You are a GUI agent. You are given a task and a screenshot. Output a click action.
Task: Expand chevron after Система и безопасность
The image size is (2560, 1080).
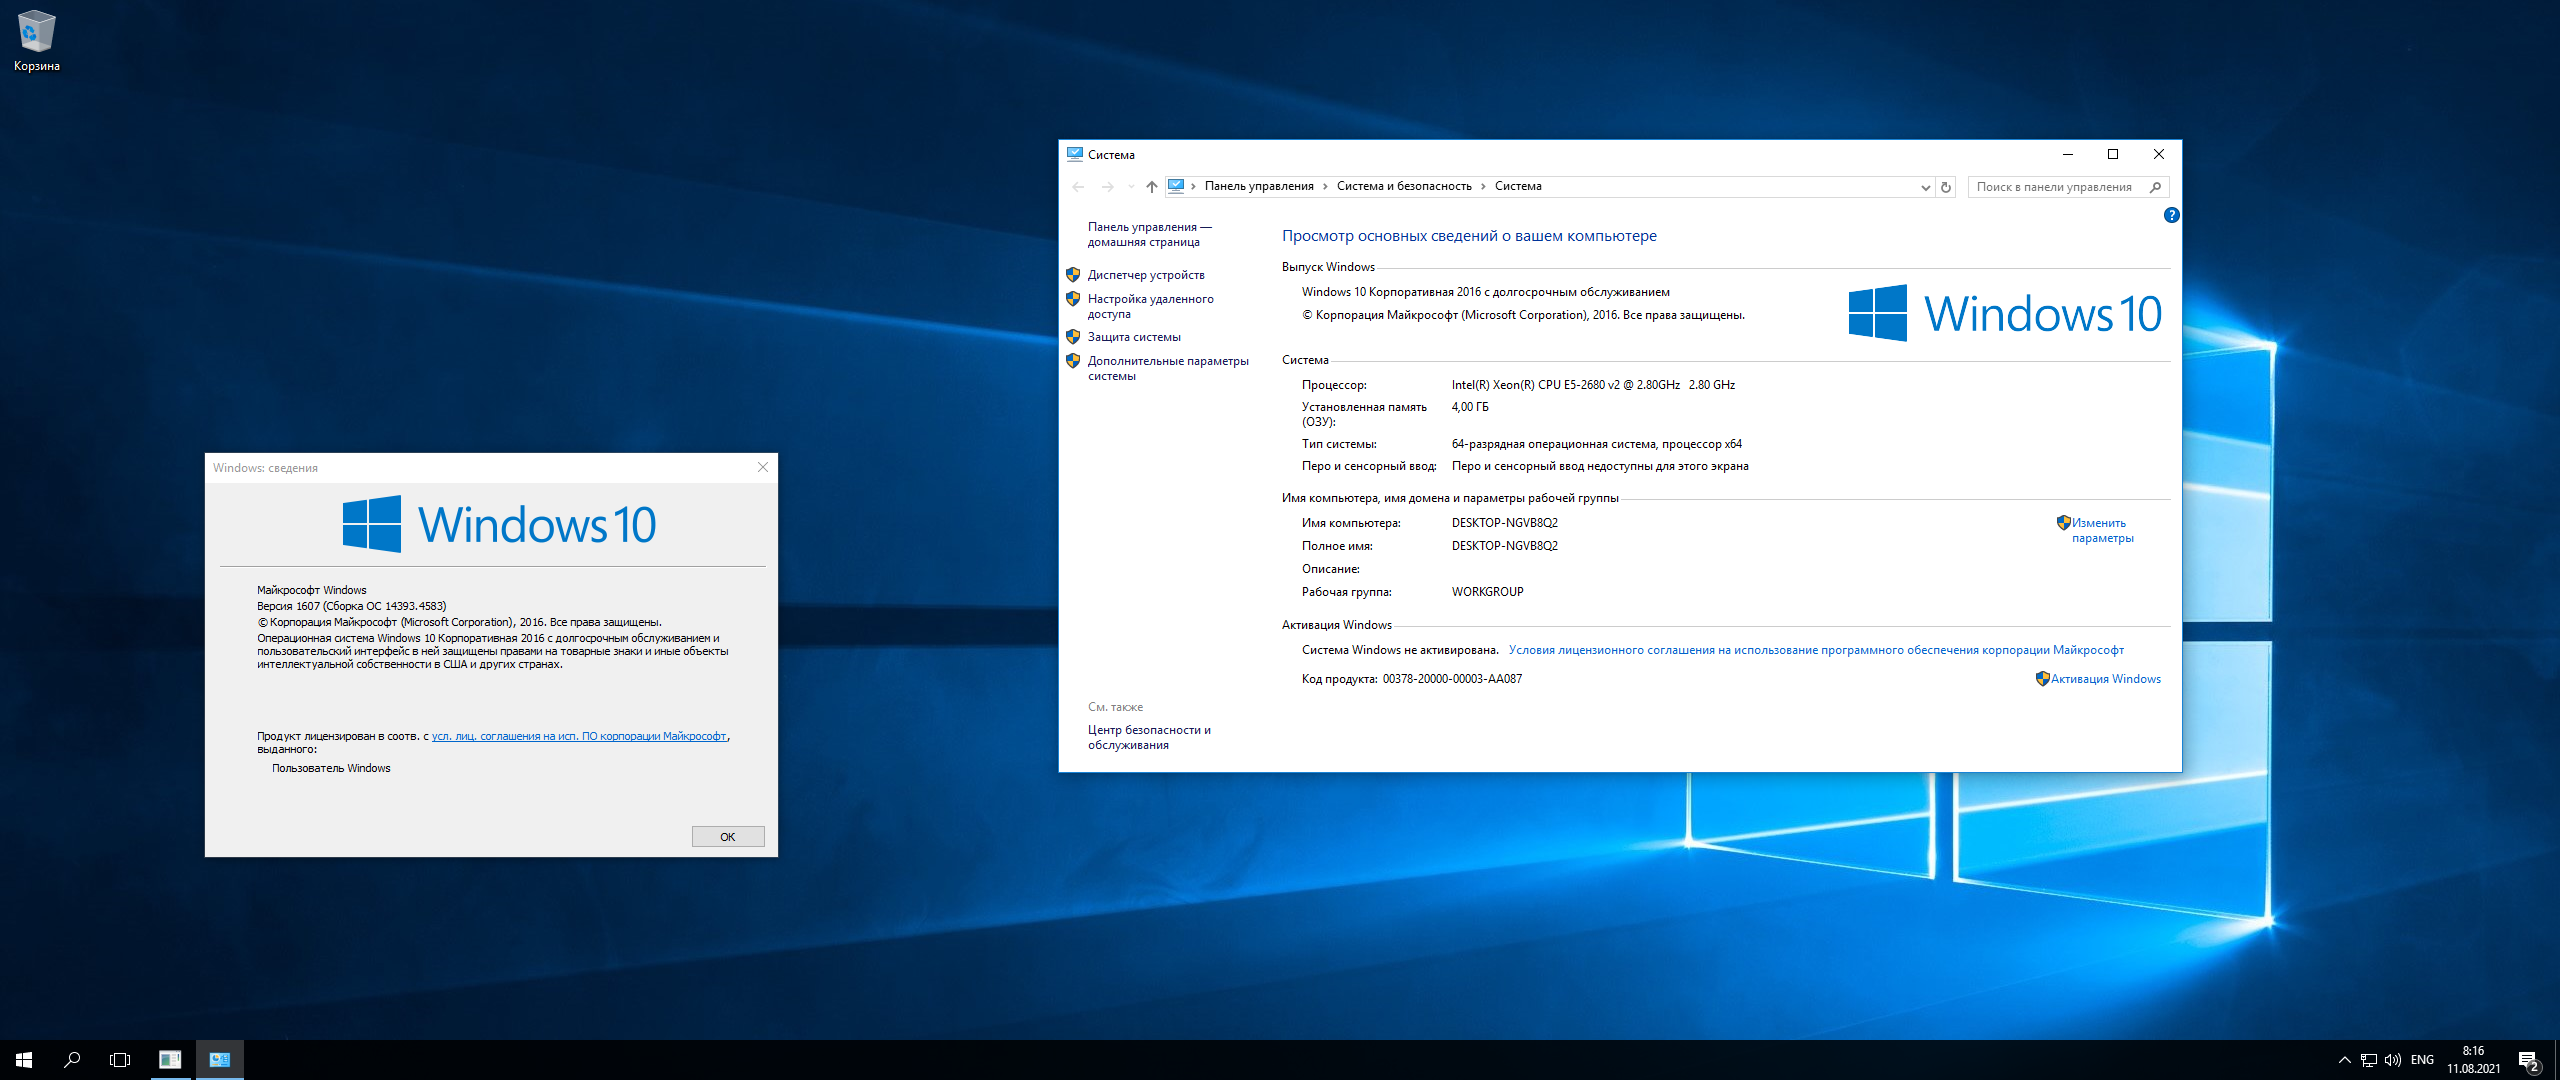coord(1483,187)
